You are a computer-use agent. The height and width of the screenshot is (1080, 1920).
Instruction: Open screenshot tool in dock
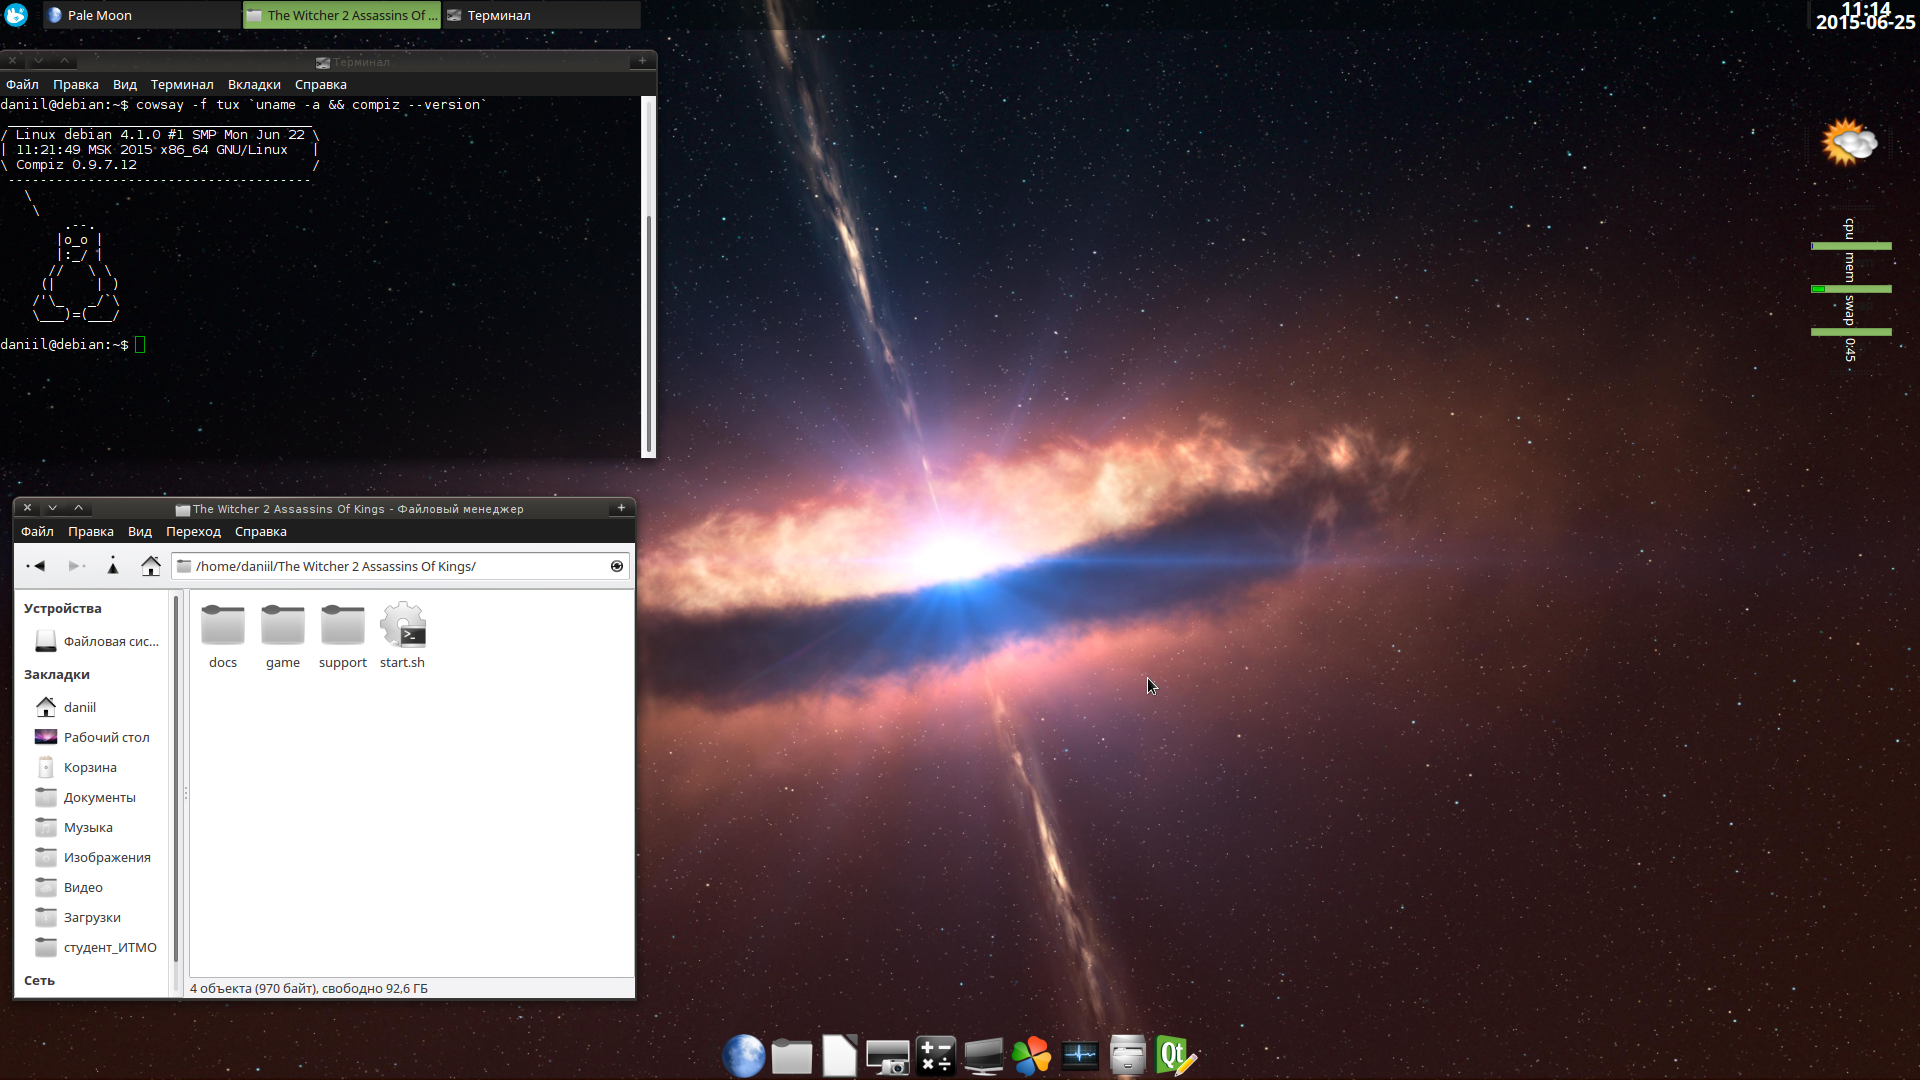point(887,1056)
